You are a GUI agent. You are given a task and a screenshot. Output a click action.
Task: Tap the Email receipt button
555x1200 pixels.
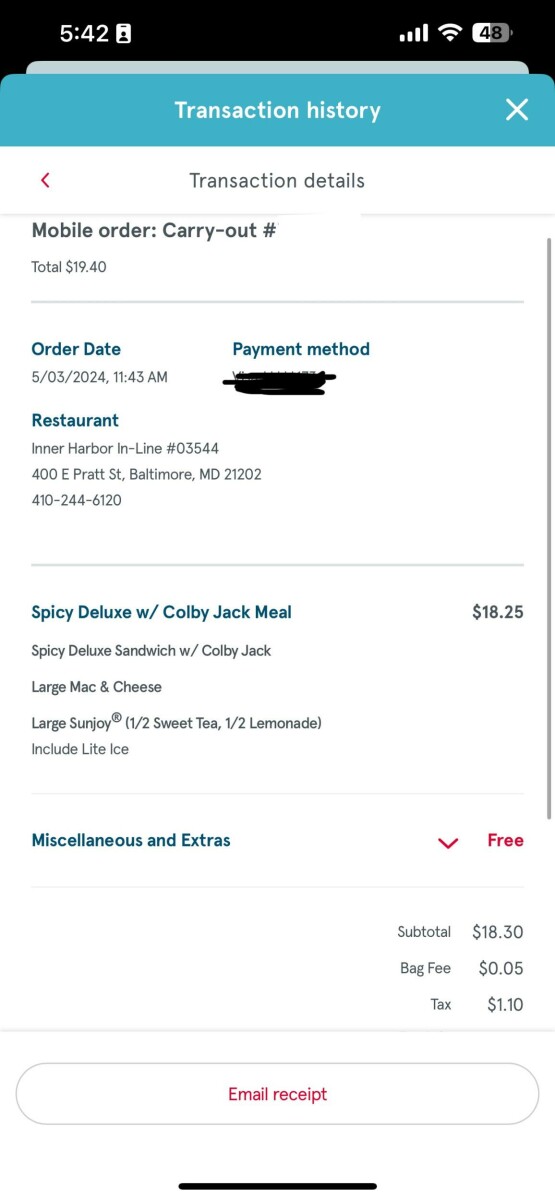pyautogui.click(x=277, y=1094)
